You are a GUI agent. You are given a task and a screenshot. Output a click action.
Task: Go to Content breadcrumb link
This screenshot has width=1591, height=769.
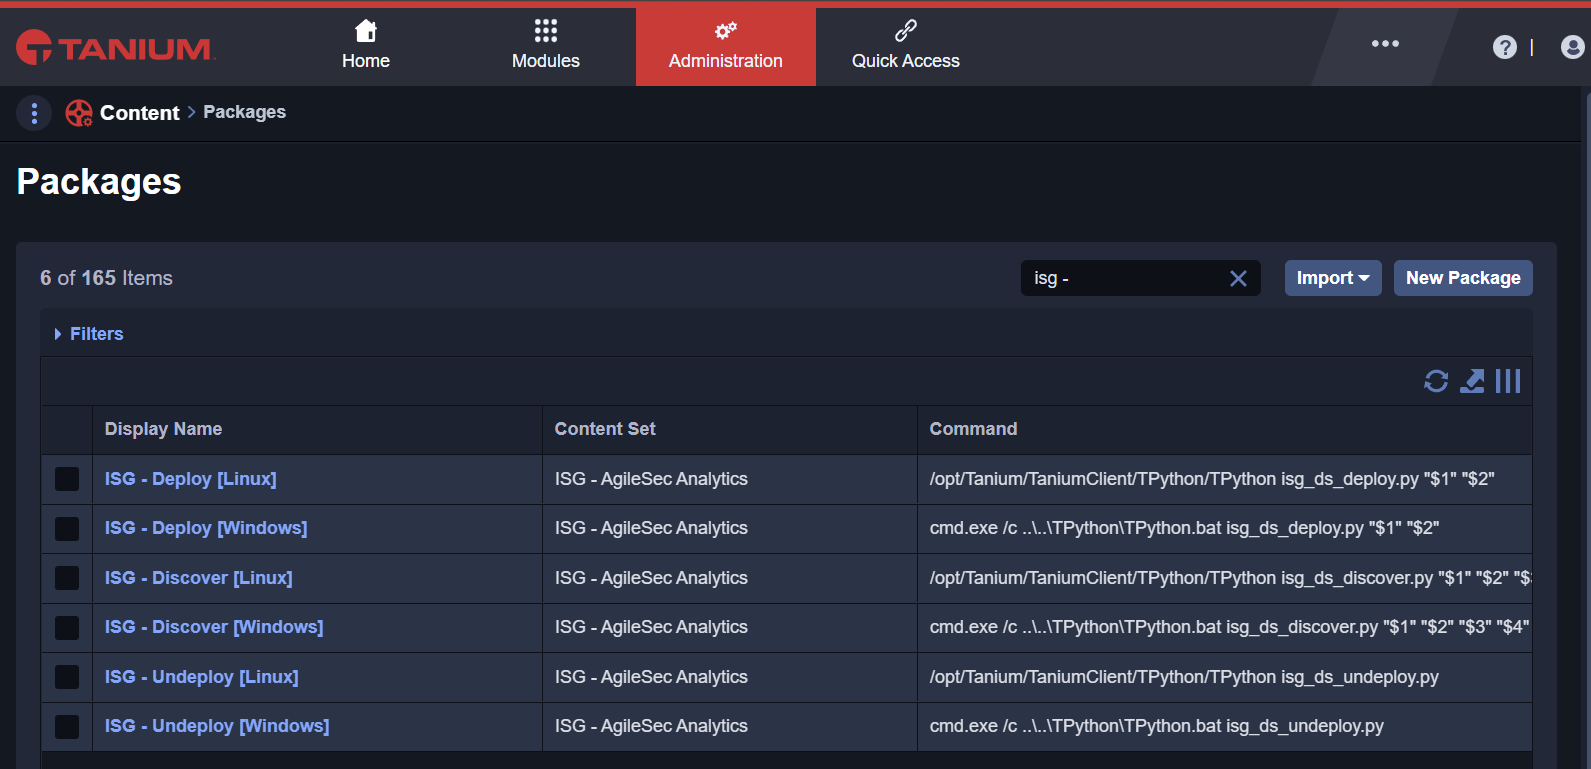[140, 113]
